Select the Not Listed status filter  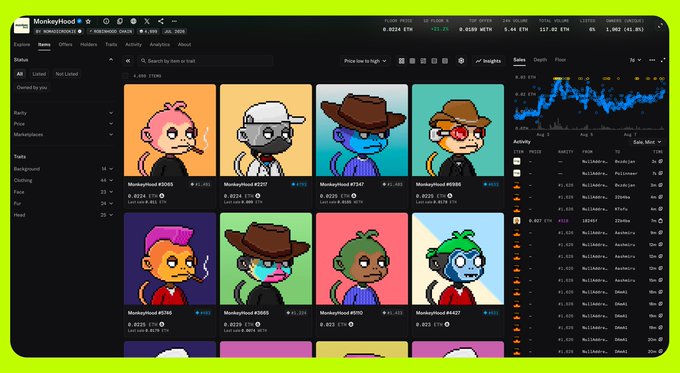[67, 74]
